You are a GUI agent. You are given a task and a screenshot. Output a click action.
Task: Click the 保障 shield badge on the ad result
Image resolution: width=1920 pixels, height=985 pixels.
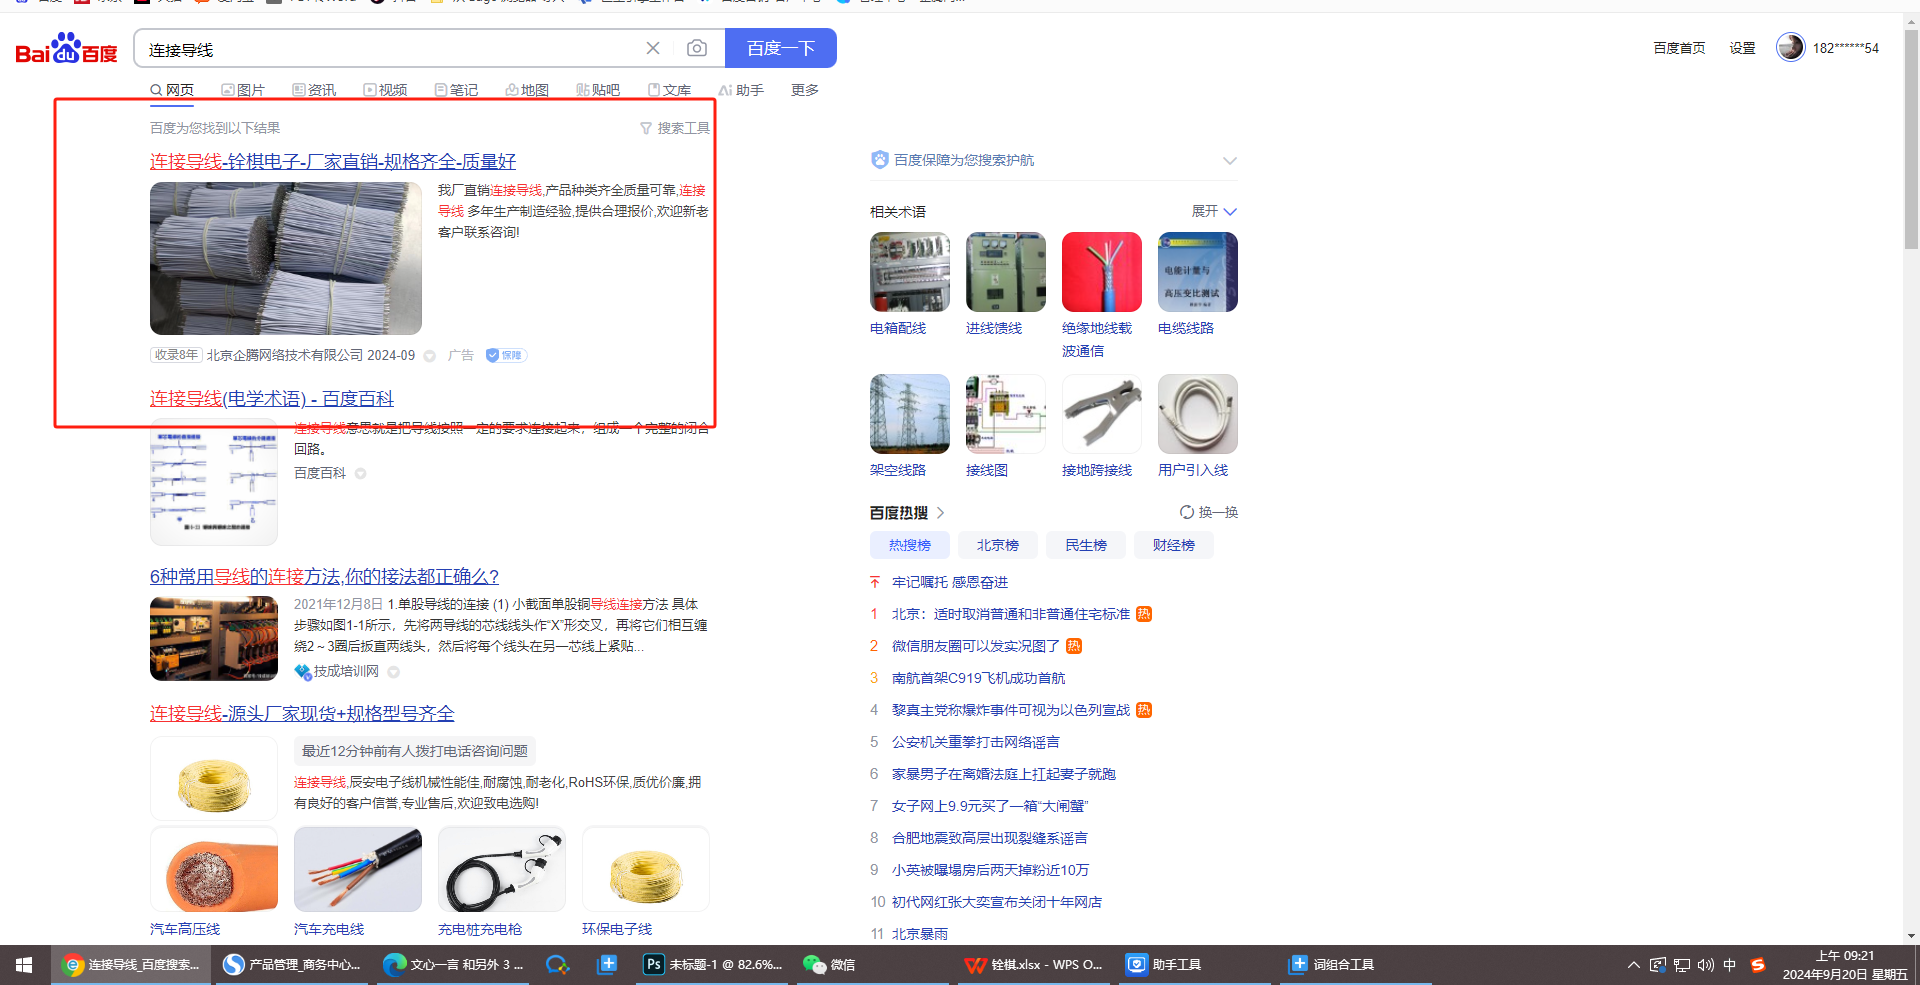coord(506,355)
